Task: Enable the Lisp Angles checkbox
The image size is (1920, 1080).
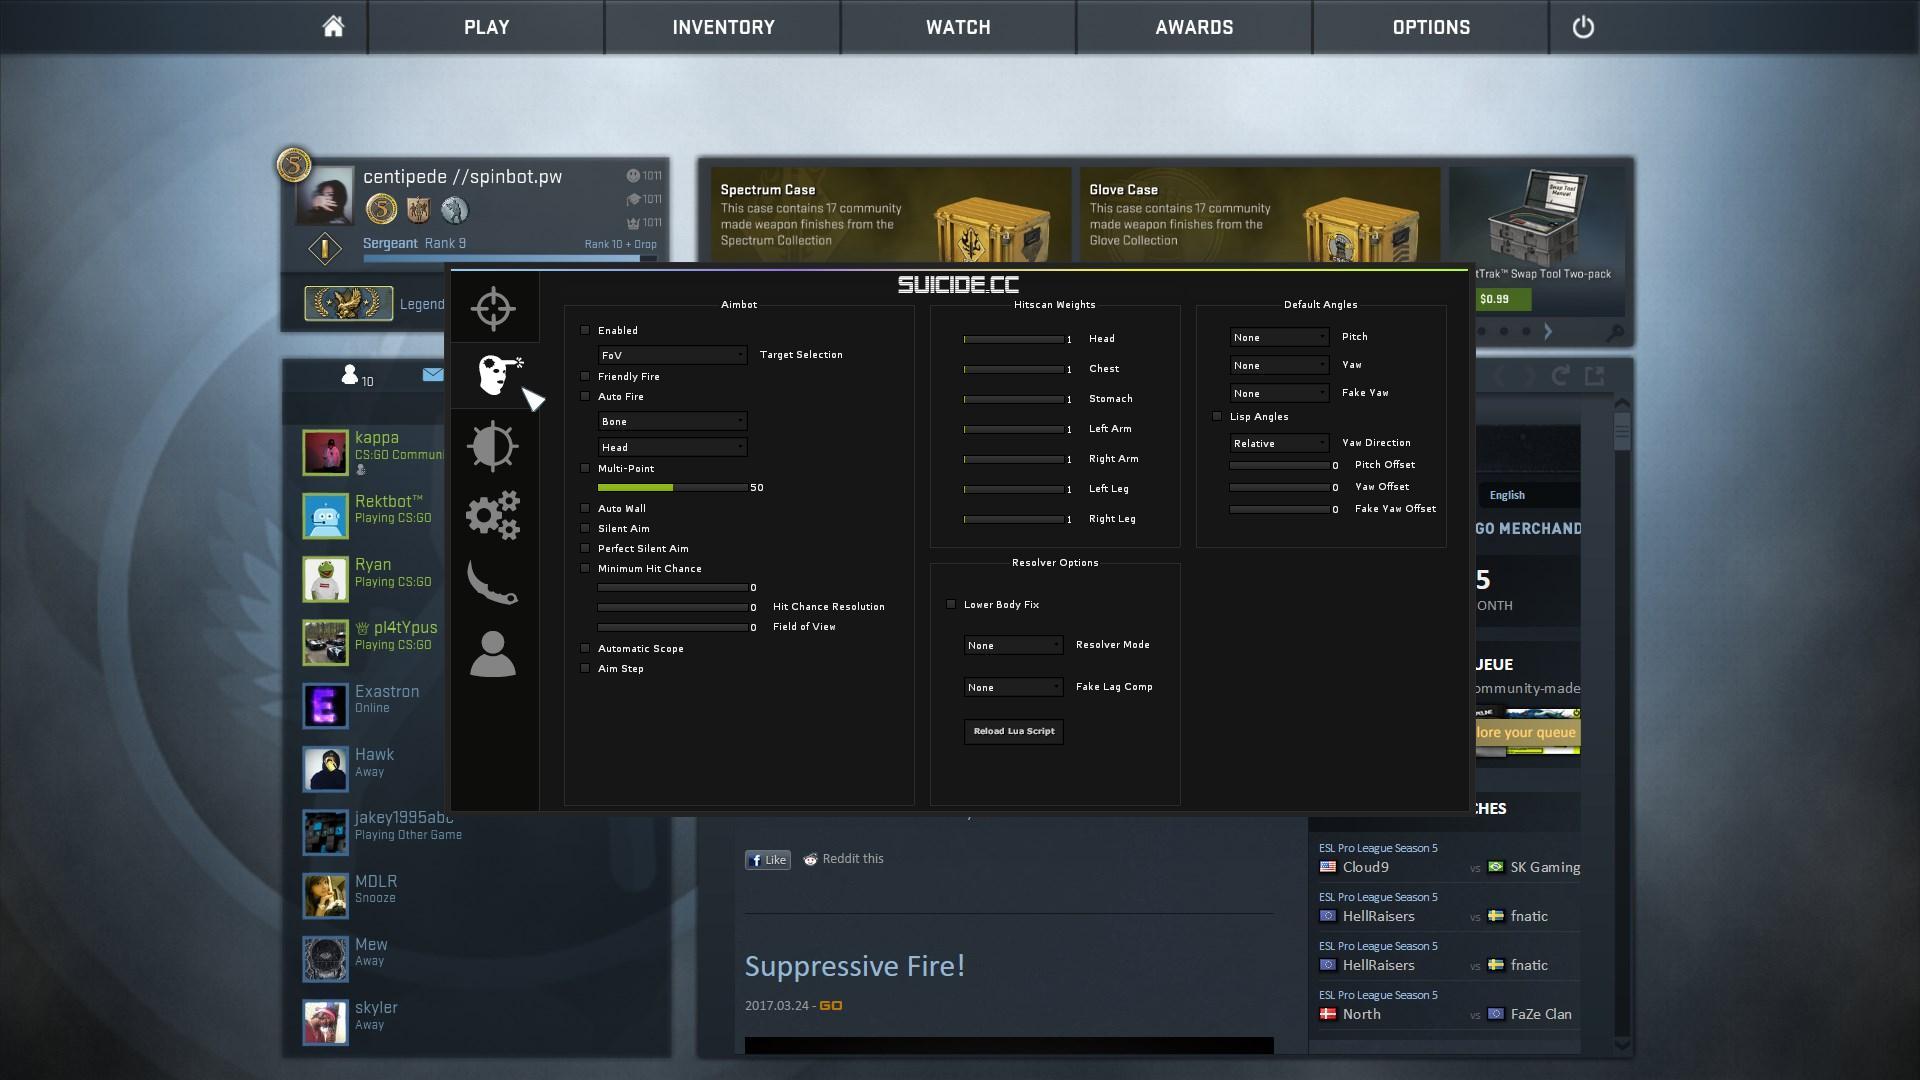Action: (1217, 416)
